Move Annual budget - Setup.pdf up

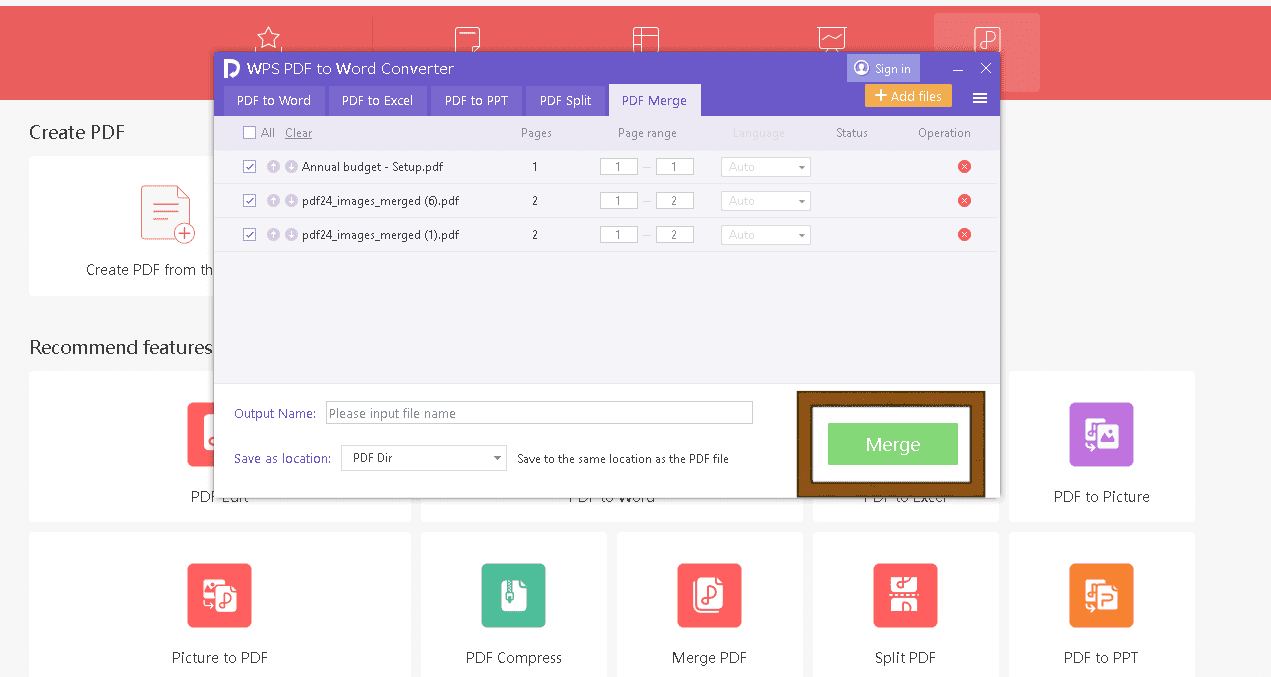273,167
